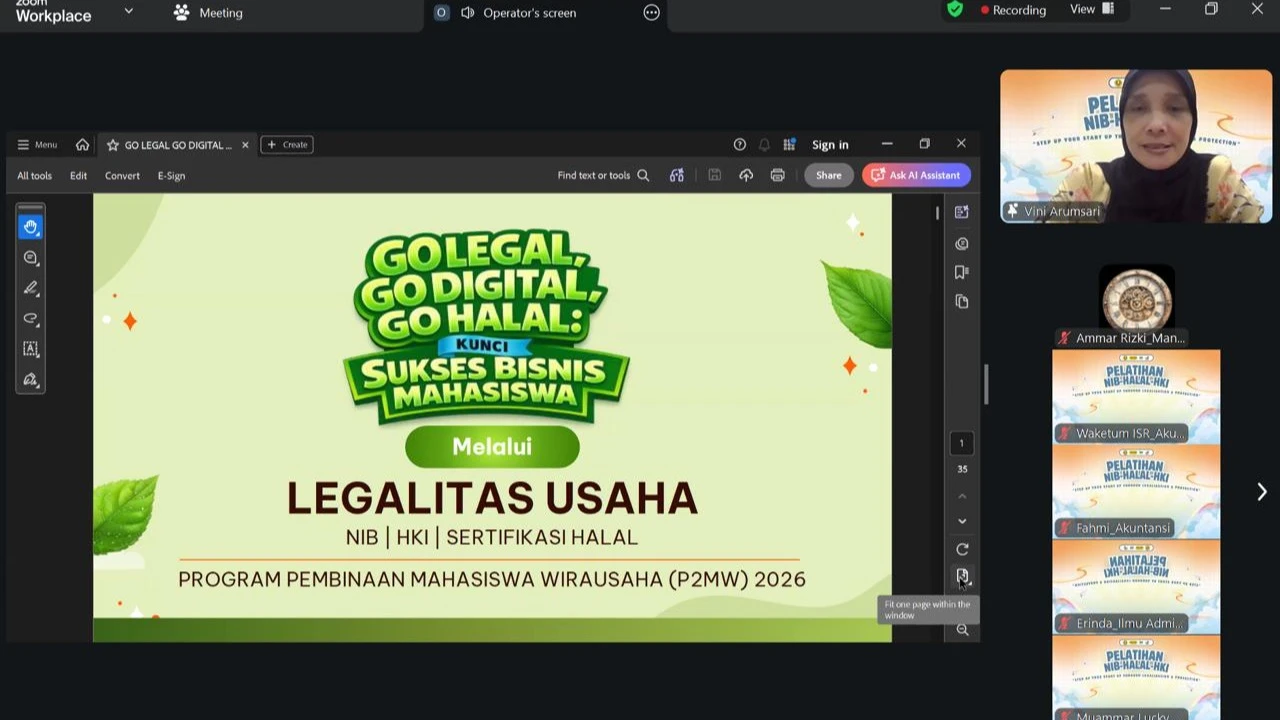
Task: Click the Share button
Action: [828, 175]
